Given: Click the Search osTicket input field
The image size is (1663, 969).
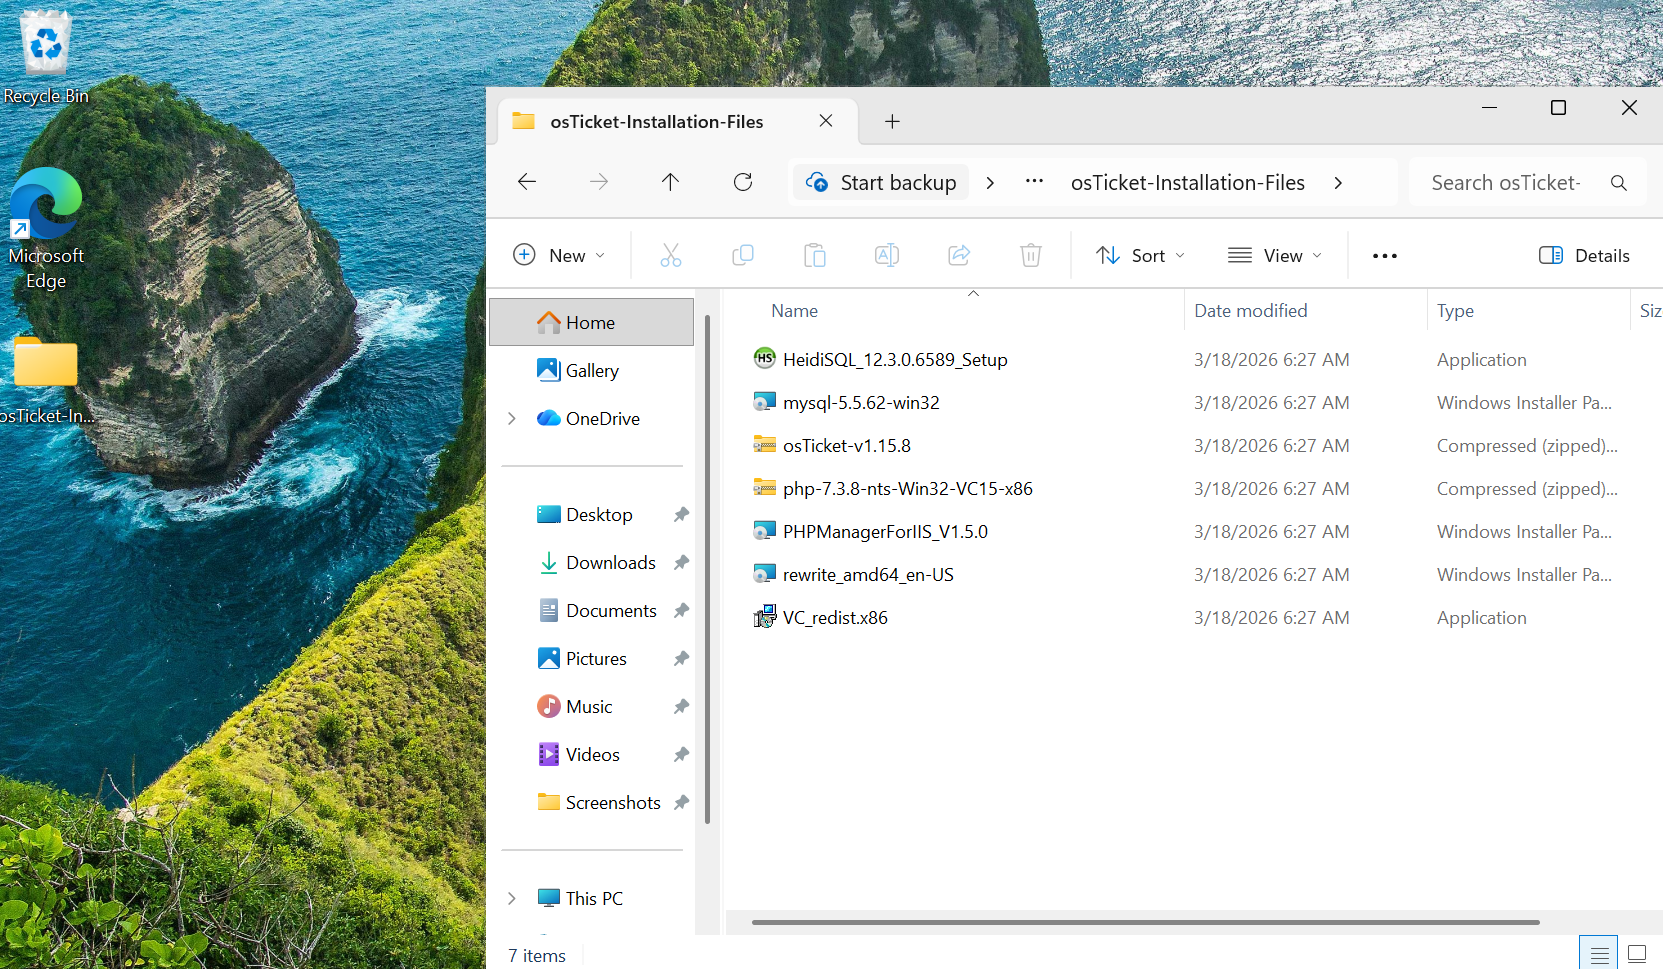Looking at the screenshot, I should pyautogui.click(x=1506, y=183).
